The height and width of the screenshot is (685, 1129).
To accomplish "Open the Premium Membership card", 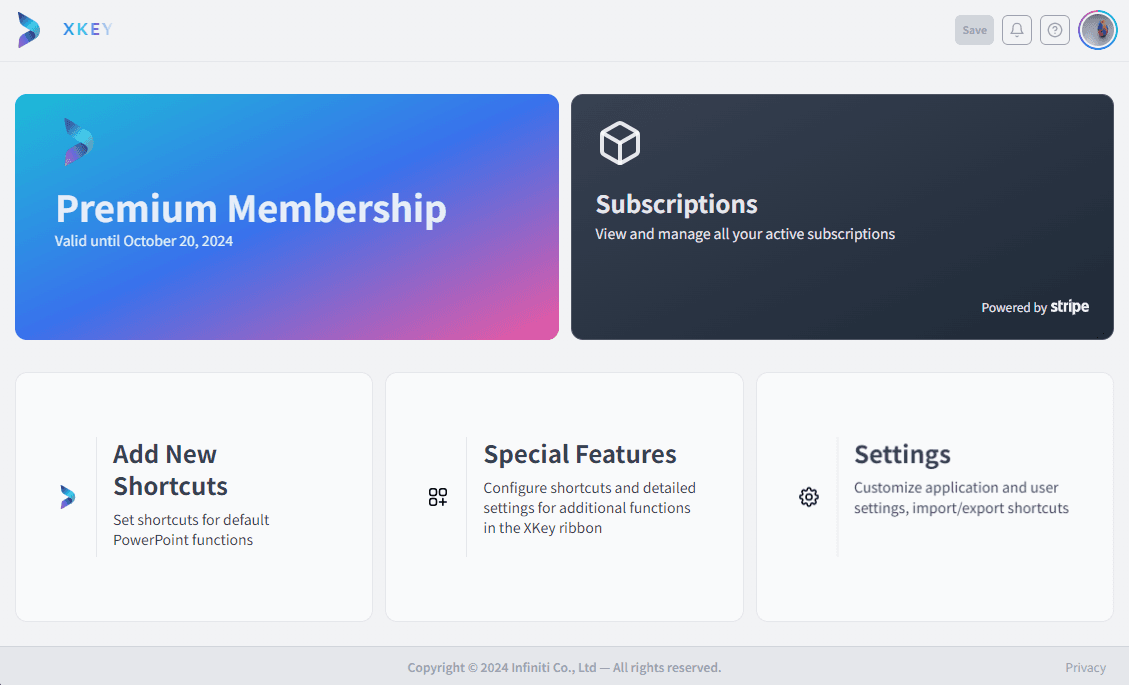I will pyautogui.click(x=287, y=217).
